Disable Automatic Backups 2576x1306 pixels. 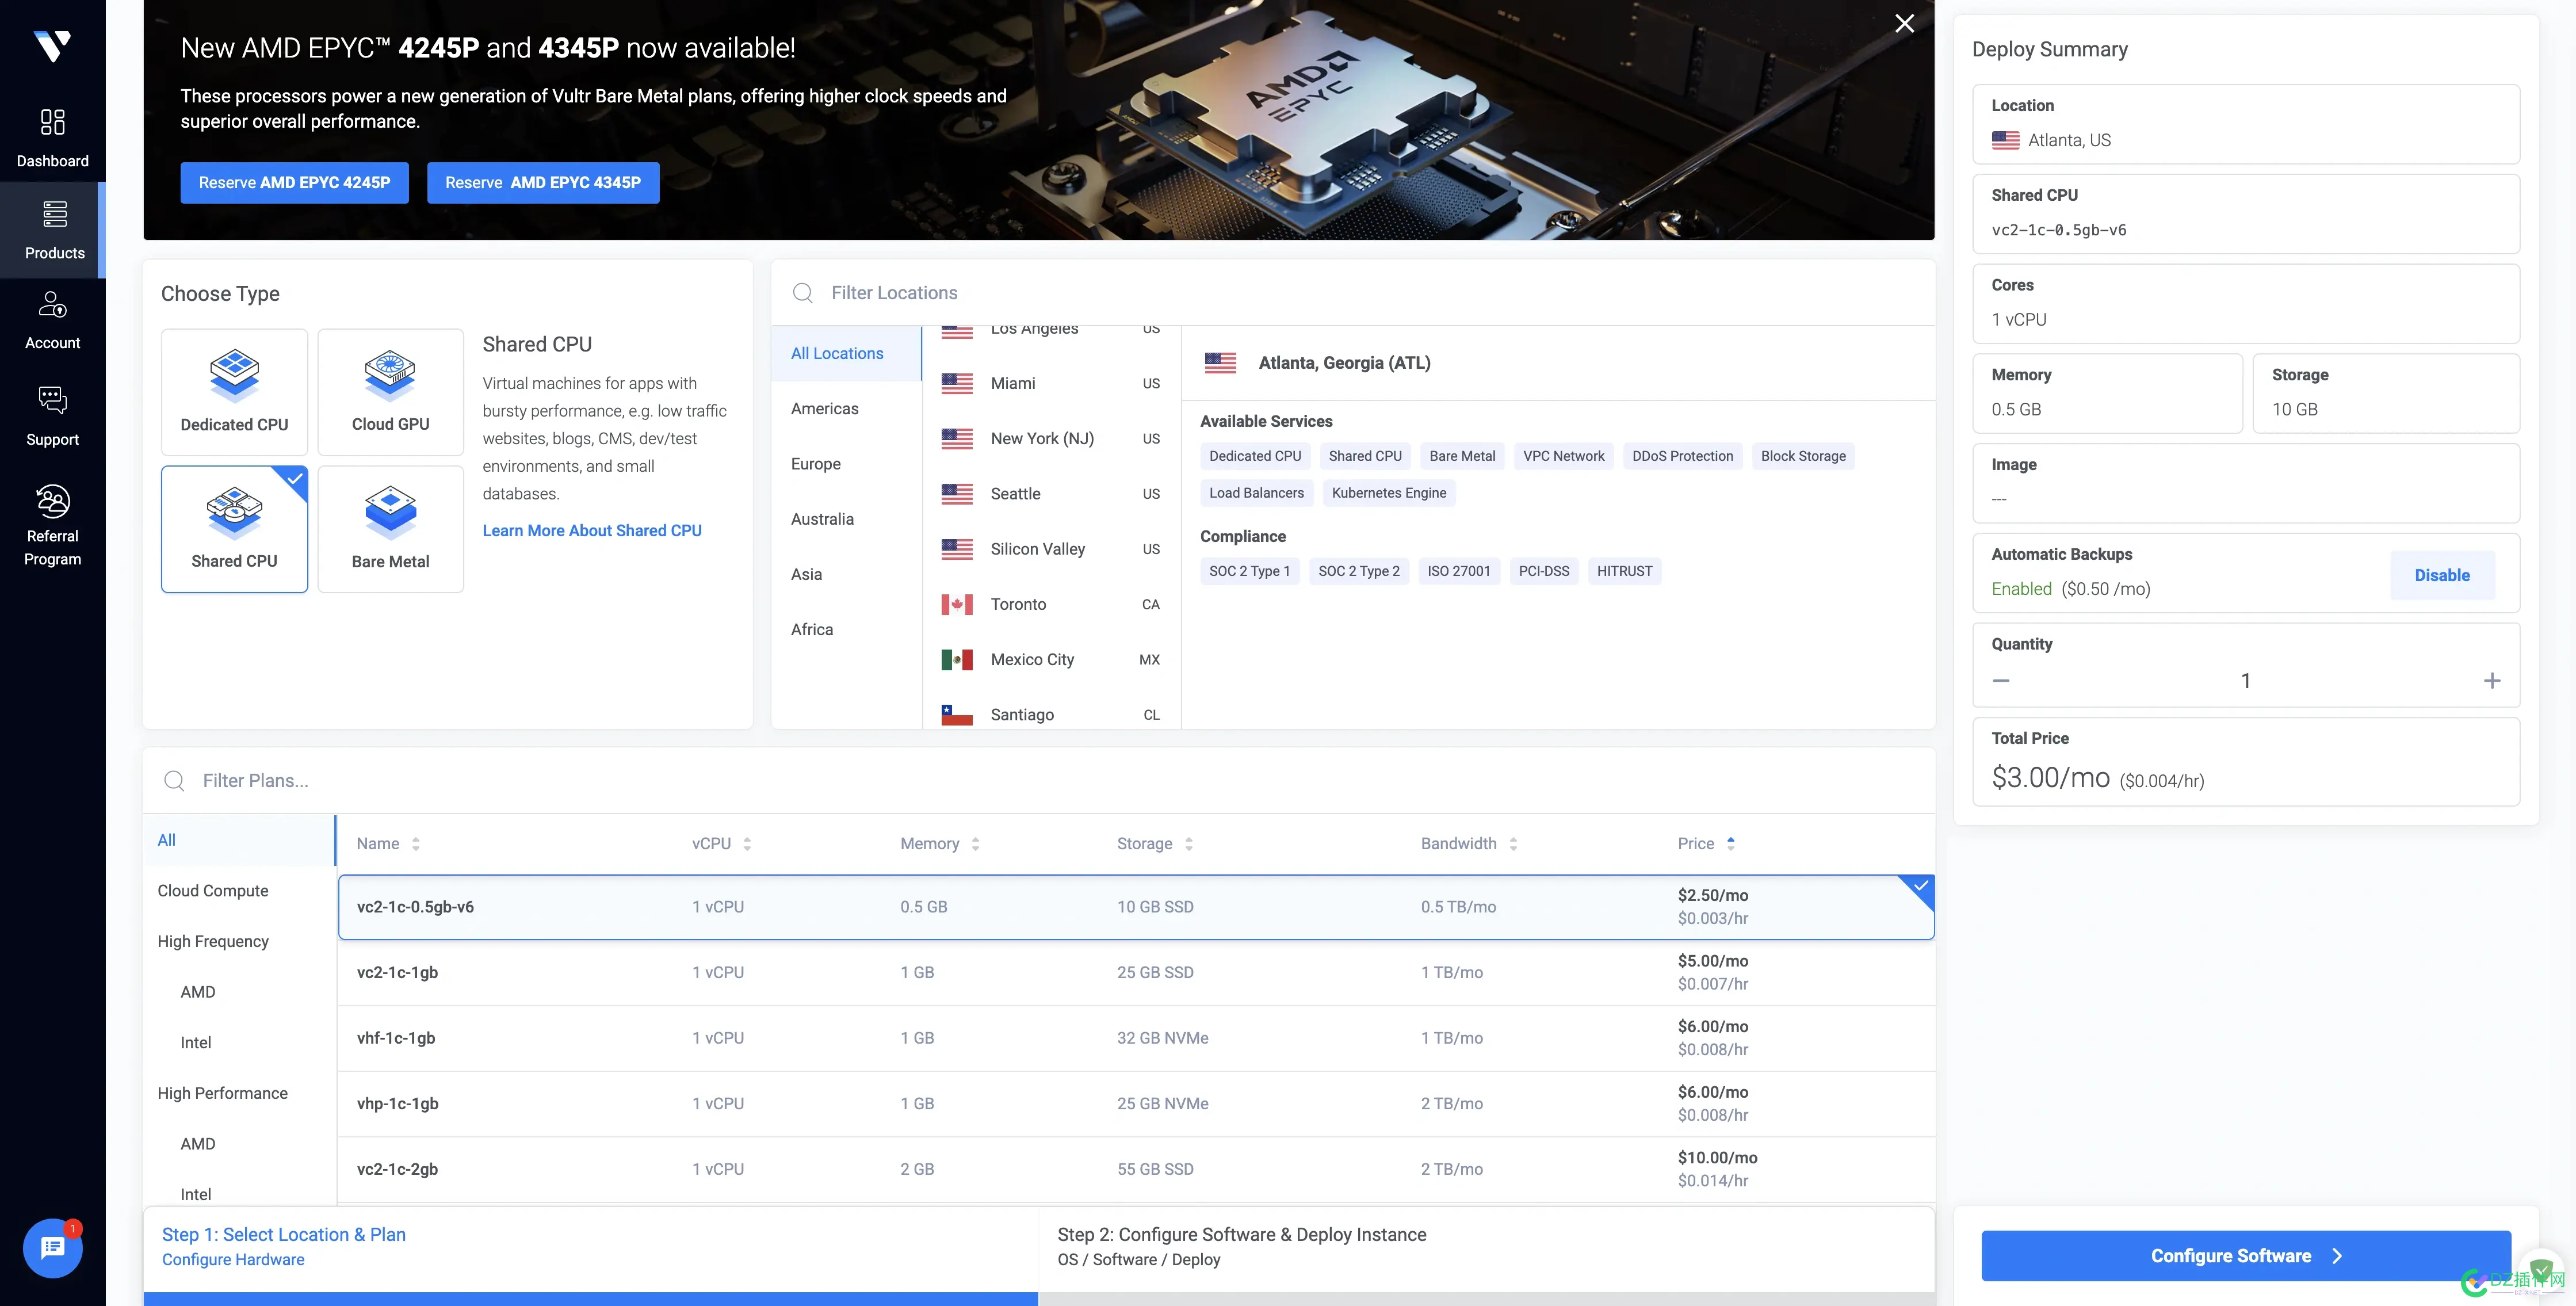2441,575
